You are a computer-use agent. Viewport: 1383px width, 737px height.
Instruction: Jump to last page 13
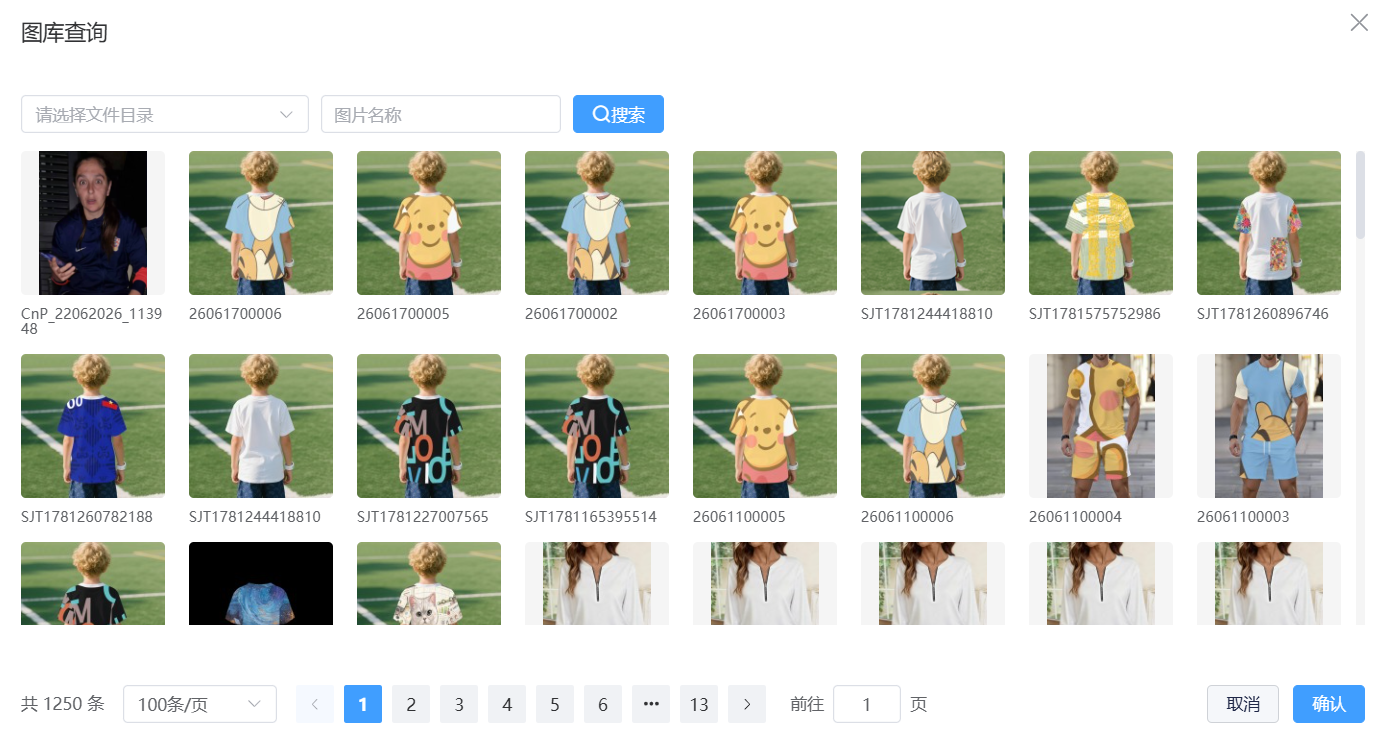(x=699, y=704)
